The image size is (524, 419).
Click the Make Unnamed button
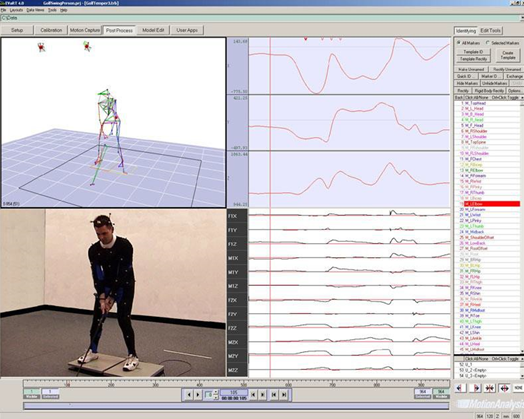pos(471,69)
